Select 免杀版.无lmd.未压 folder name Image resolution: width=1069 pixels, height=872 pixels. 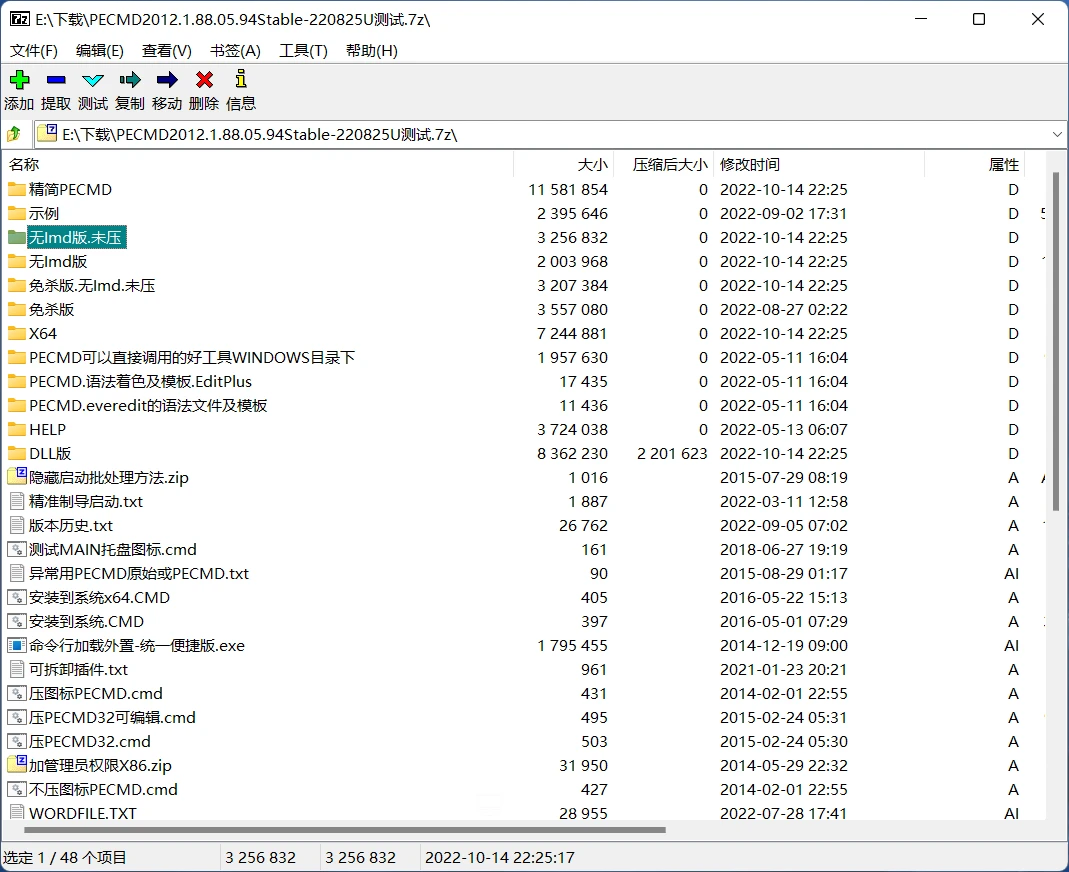92,285
